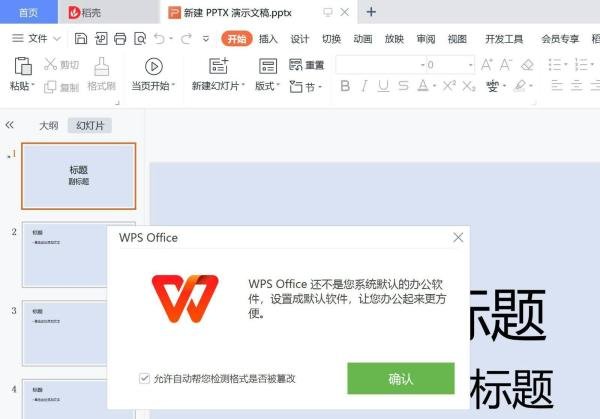
Task: Select the Format Painter (格式刷) brush
Action: [x=101, y=66]
